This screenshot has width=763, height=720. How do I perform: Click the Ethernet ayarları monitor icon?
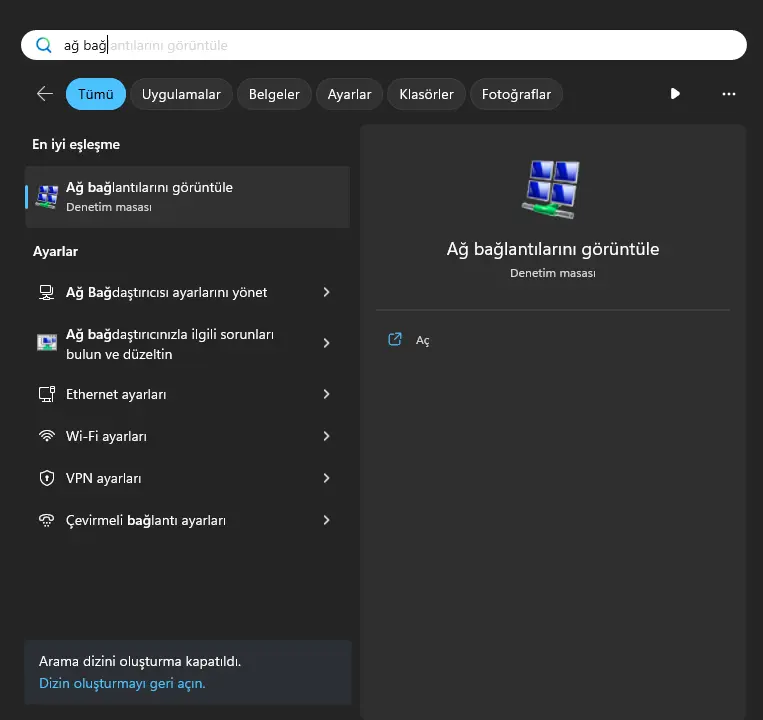pyautogui.click(x=47, y=394)
